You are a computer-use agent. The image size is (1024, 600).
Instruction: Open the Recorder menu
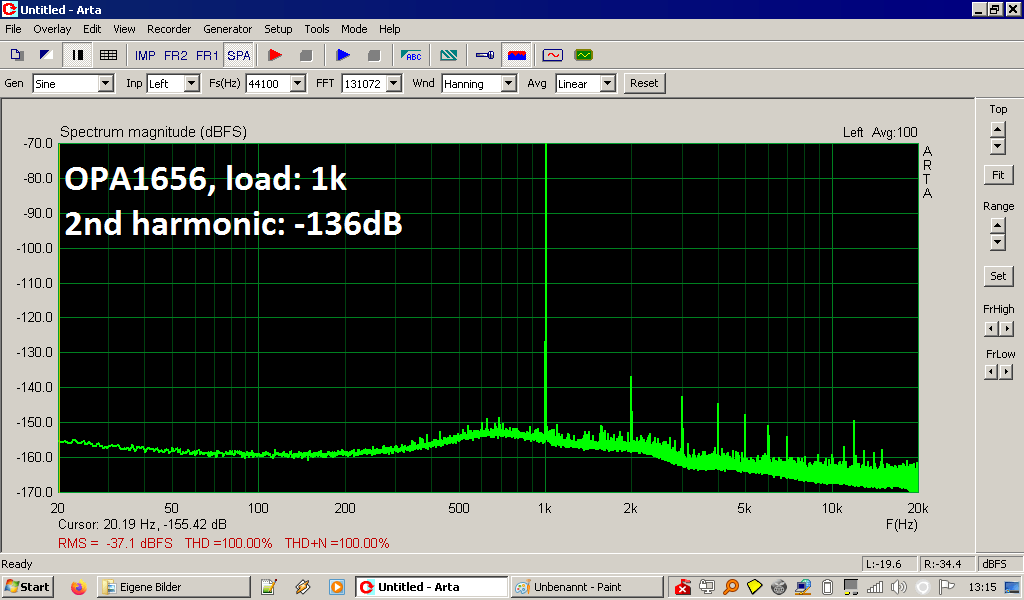[x=169, y=29]
